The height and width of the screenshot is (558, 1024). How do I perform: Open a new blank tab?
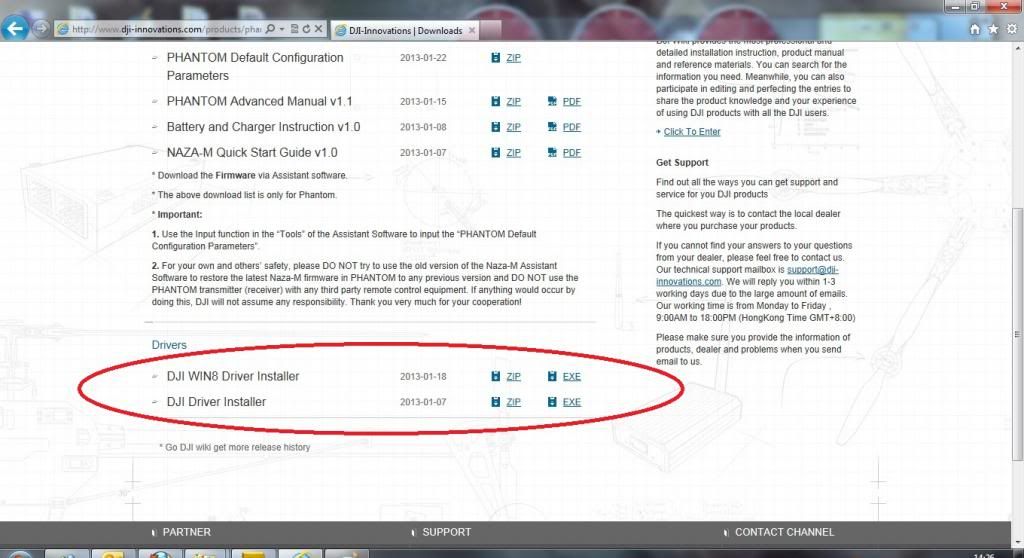[x=492, y=30]
